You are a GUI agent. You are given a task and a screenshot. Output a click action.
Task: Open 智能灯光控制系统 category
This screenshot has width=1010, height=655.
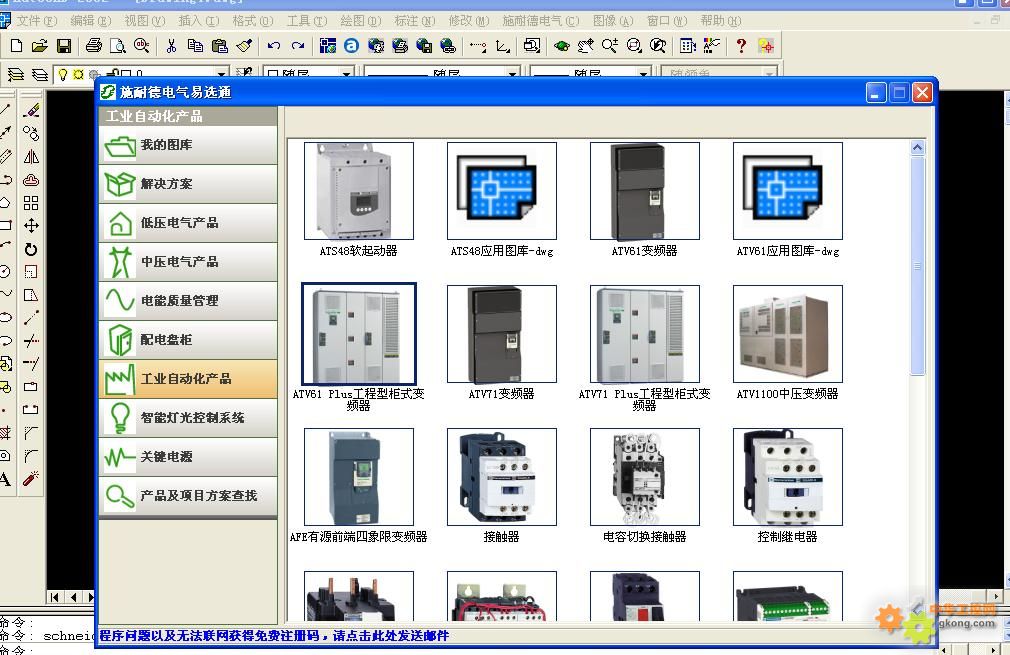coord(188,418)
